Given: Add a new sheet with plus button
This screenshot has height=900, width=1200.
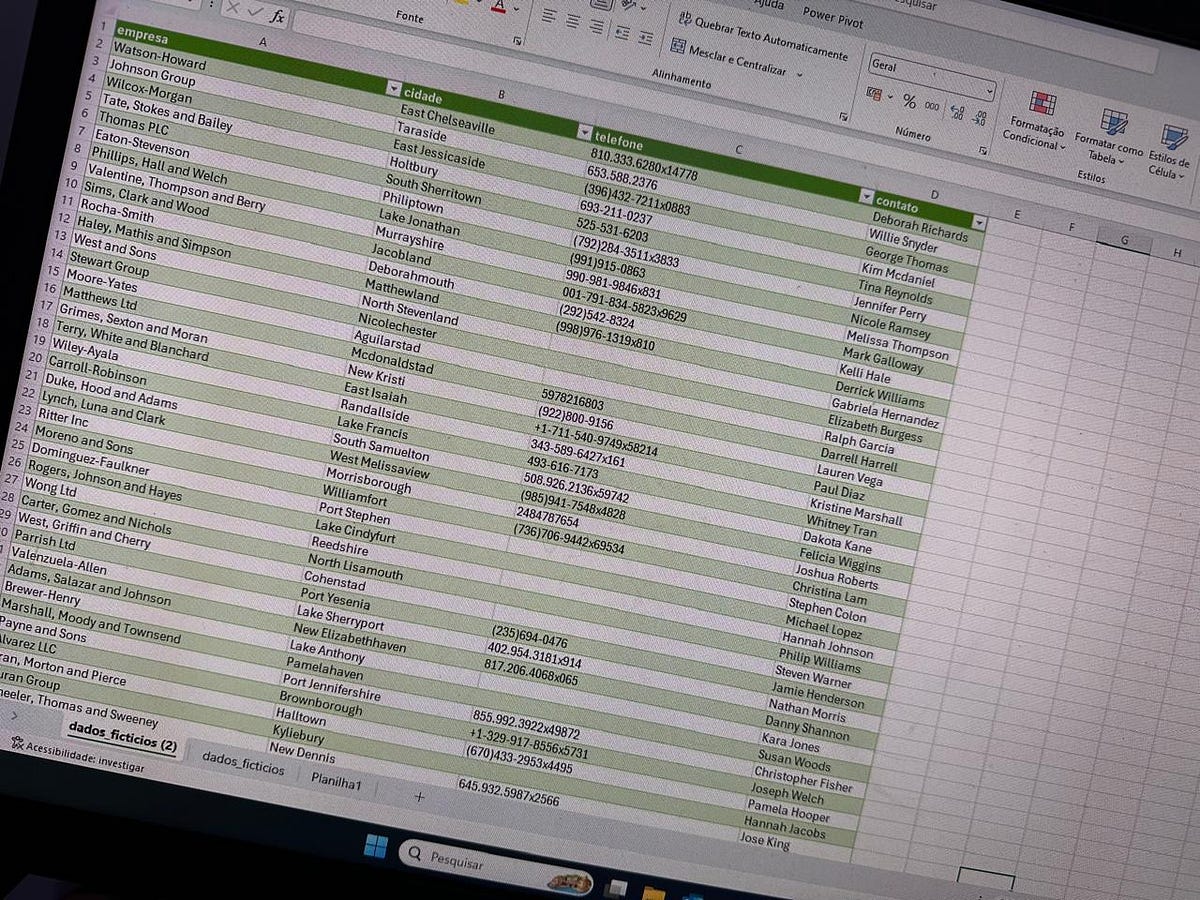Looking at the screenshot, I should pos(419,797).
